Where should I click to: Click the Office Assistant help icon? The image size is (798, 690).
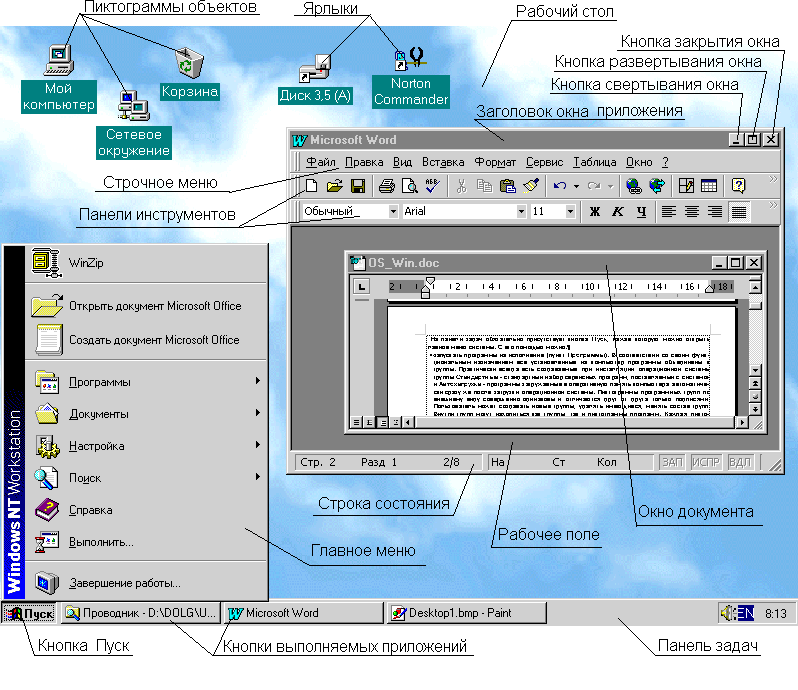[x=738, y=186]
